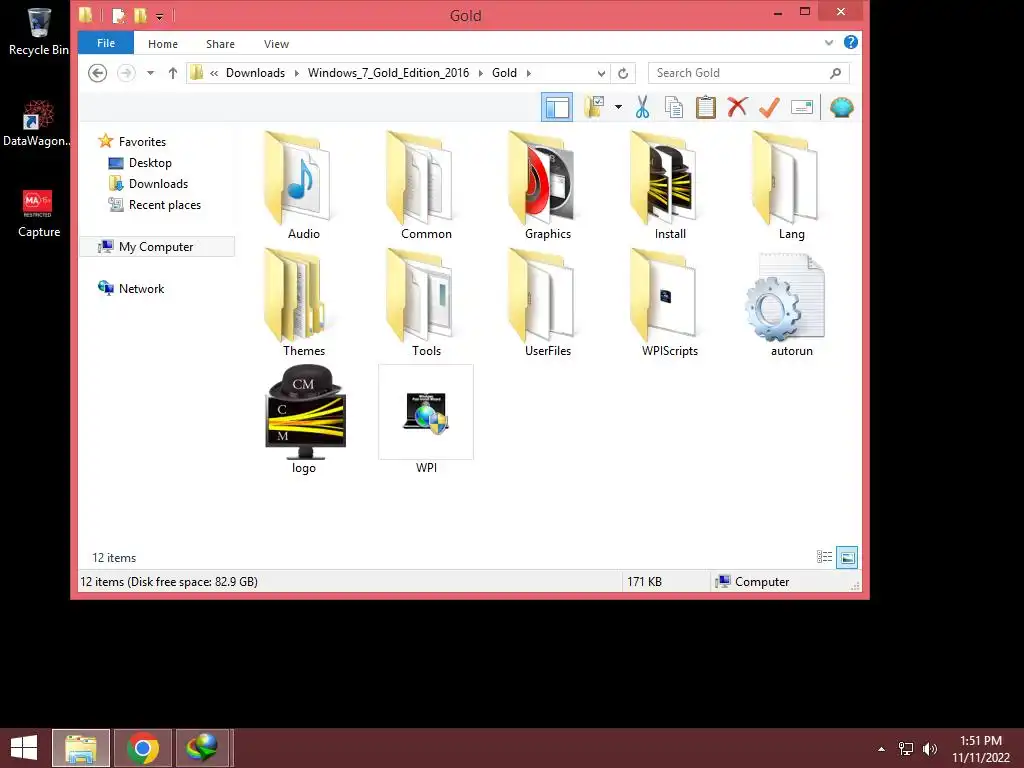Click the orange checkmark Properties icon
The width and height of the screenshot is (1024, 768).
pyautogui.click(x=769, y=107)
